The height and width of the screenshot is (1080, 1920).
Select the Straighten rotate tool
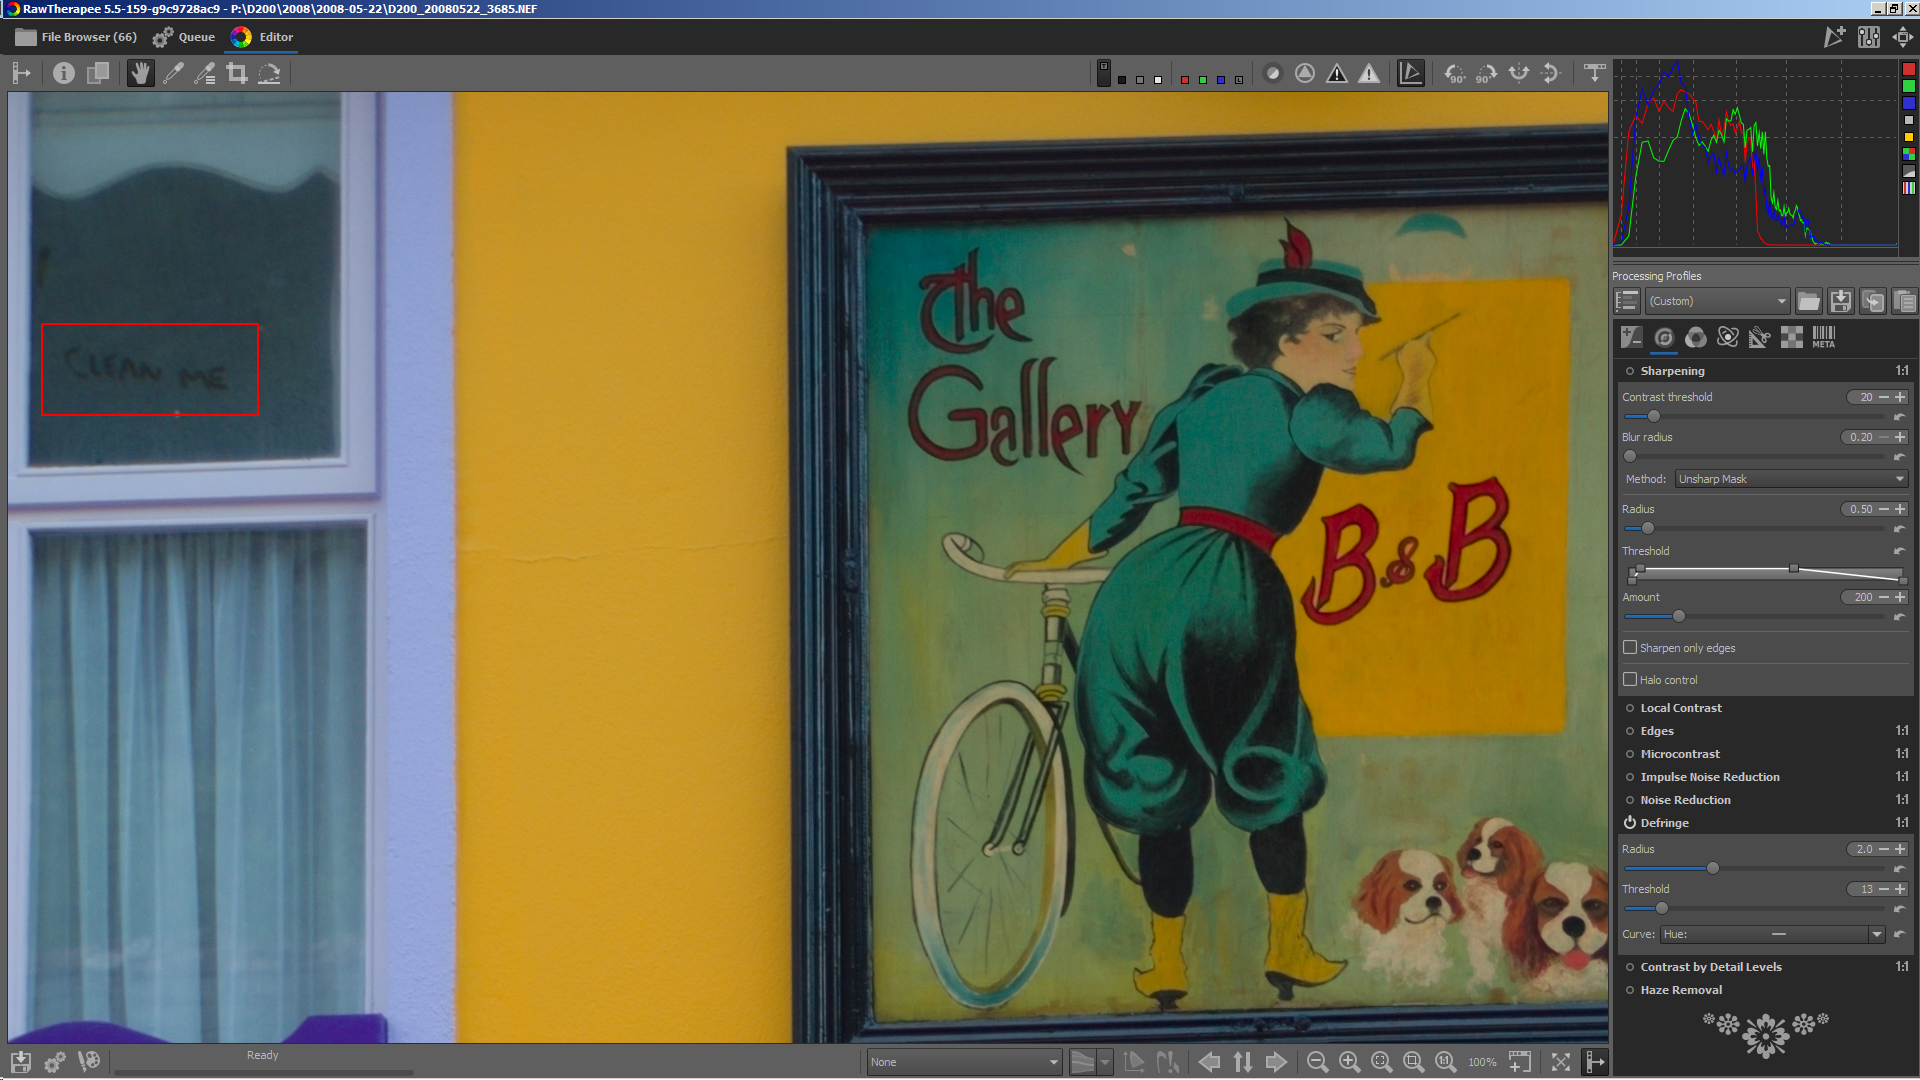pyautogui.click(x=269, y=73)
